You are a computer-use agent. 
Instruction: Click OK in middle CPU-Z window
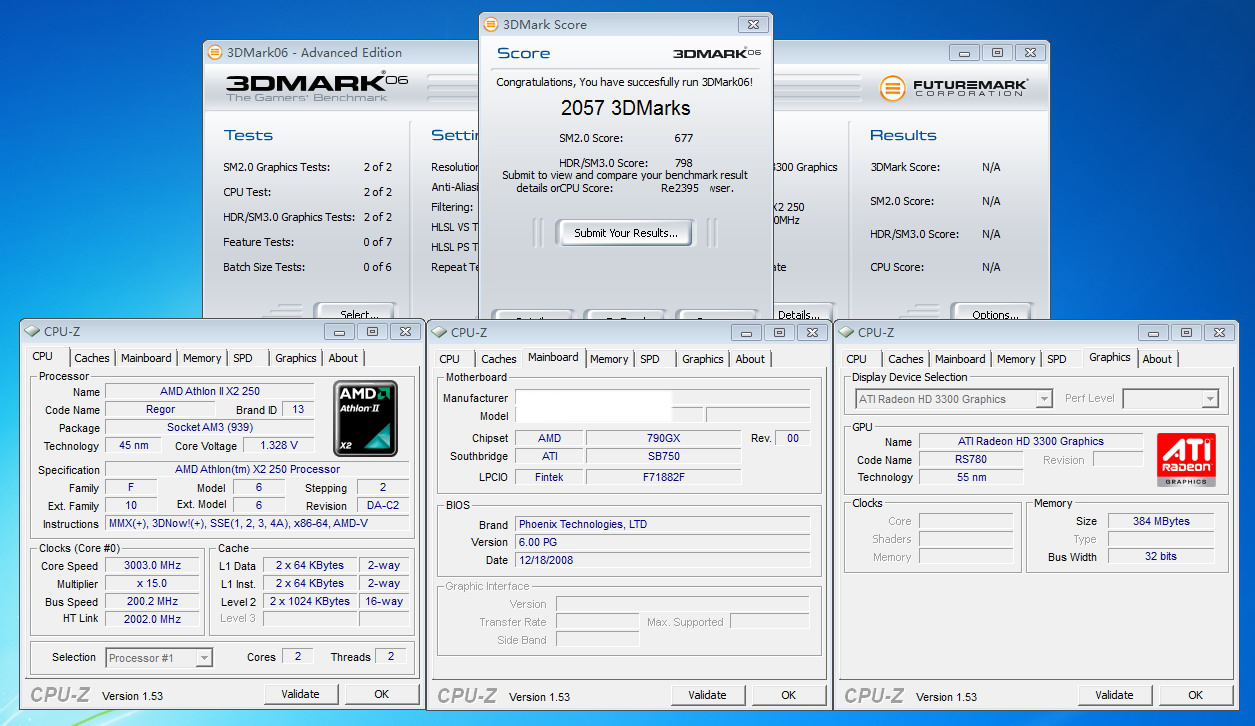tap(788, 695)
